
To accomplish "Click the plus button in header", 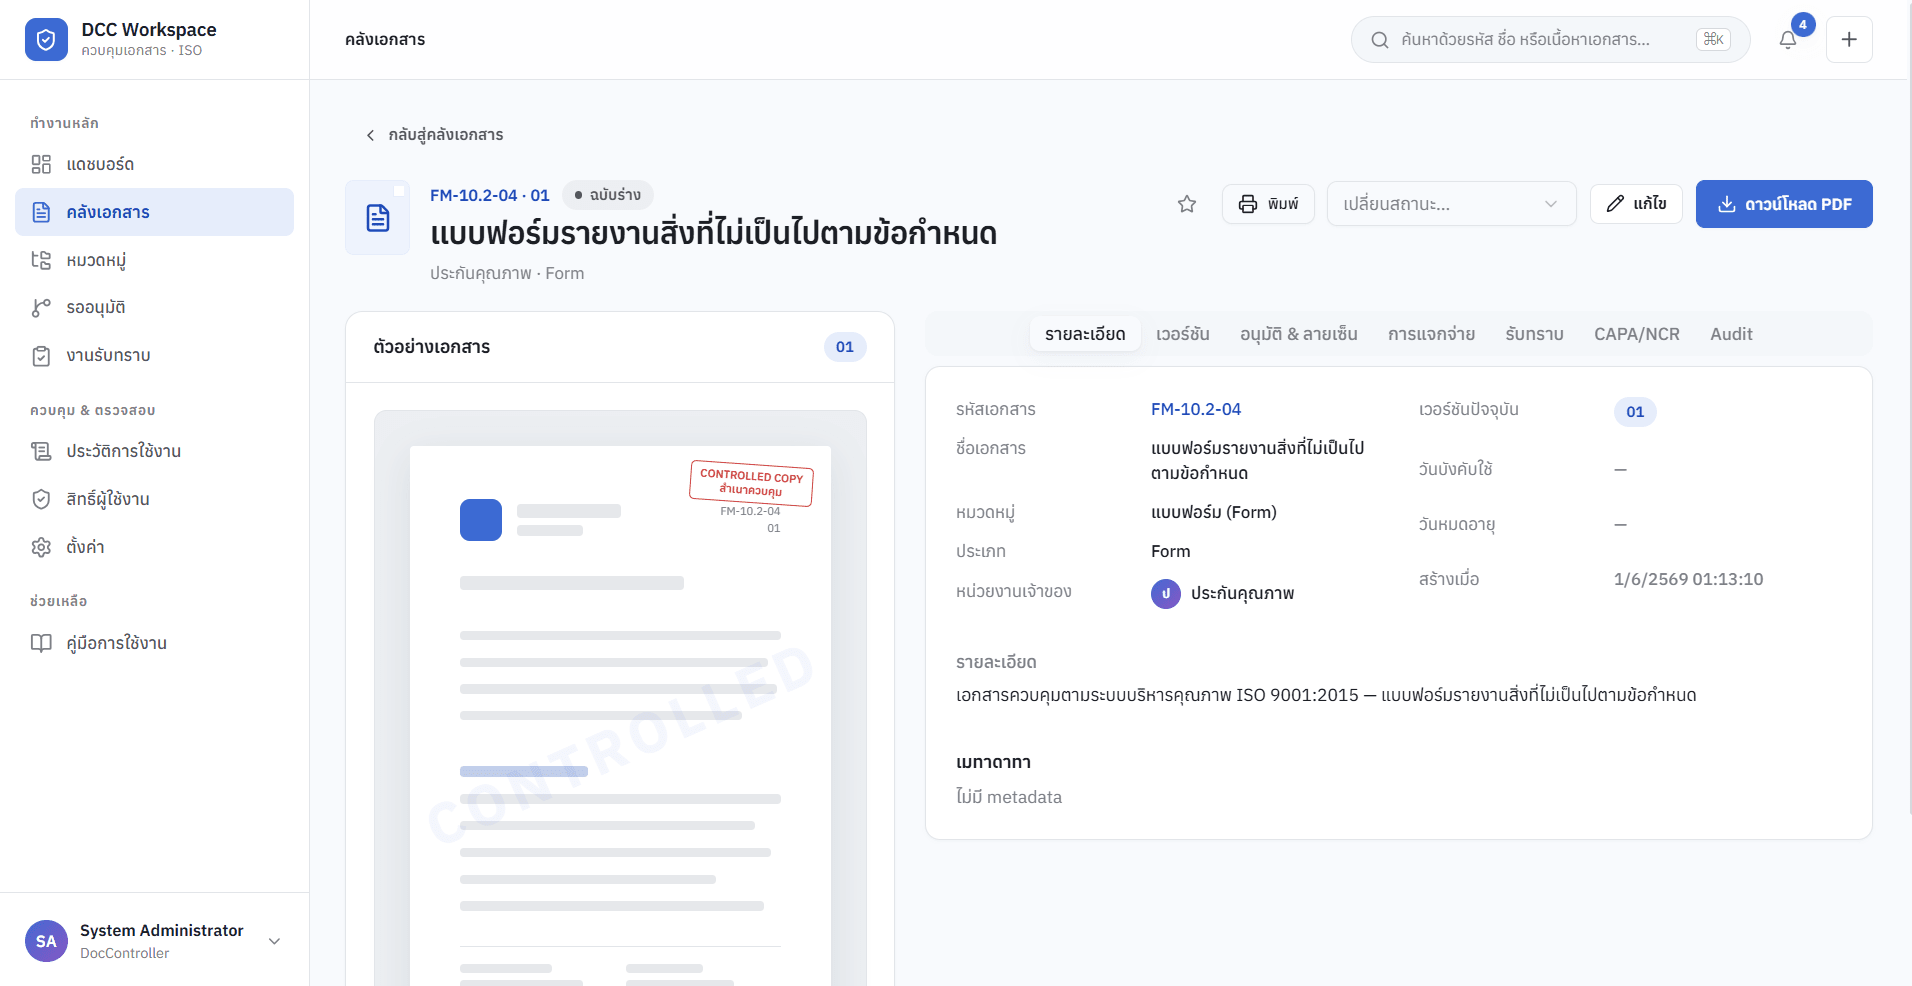I will tap(1849, 40).
